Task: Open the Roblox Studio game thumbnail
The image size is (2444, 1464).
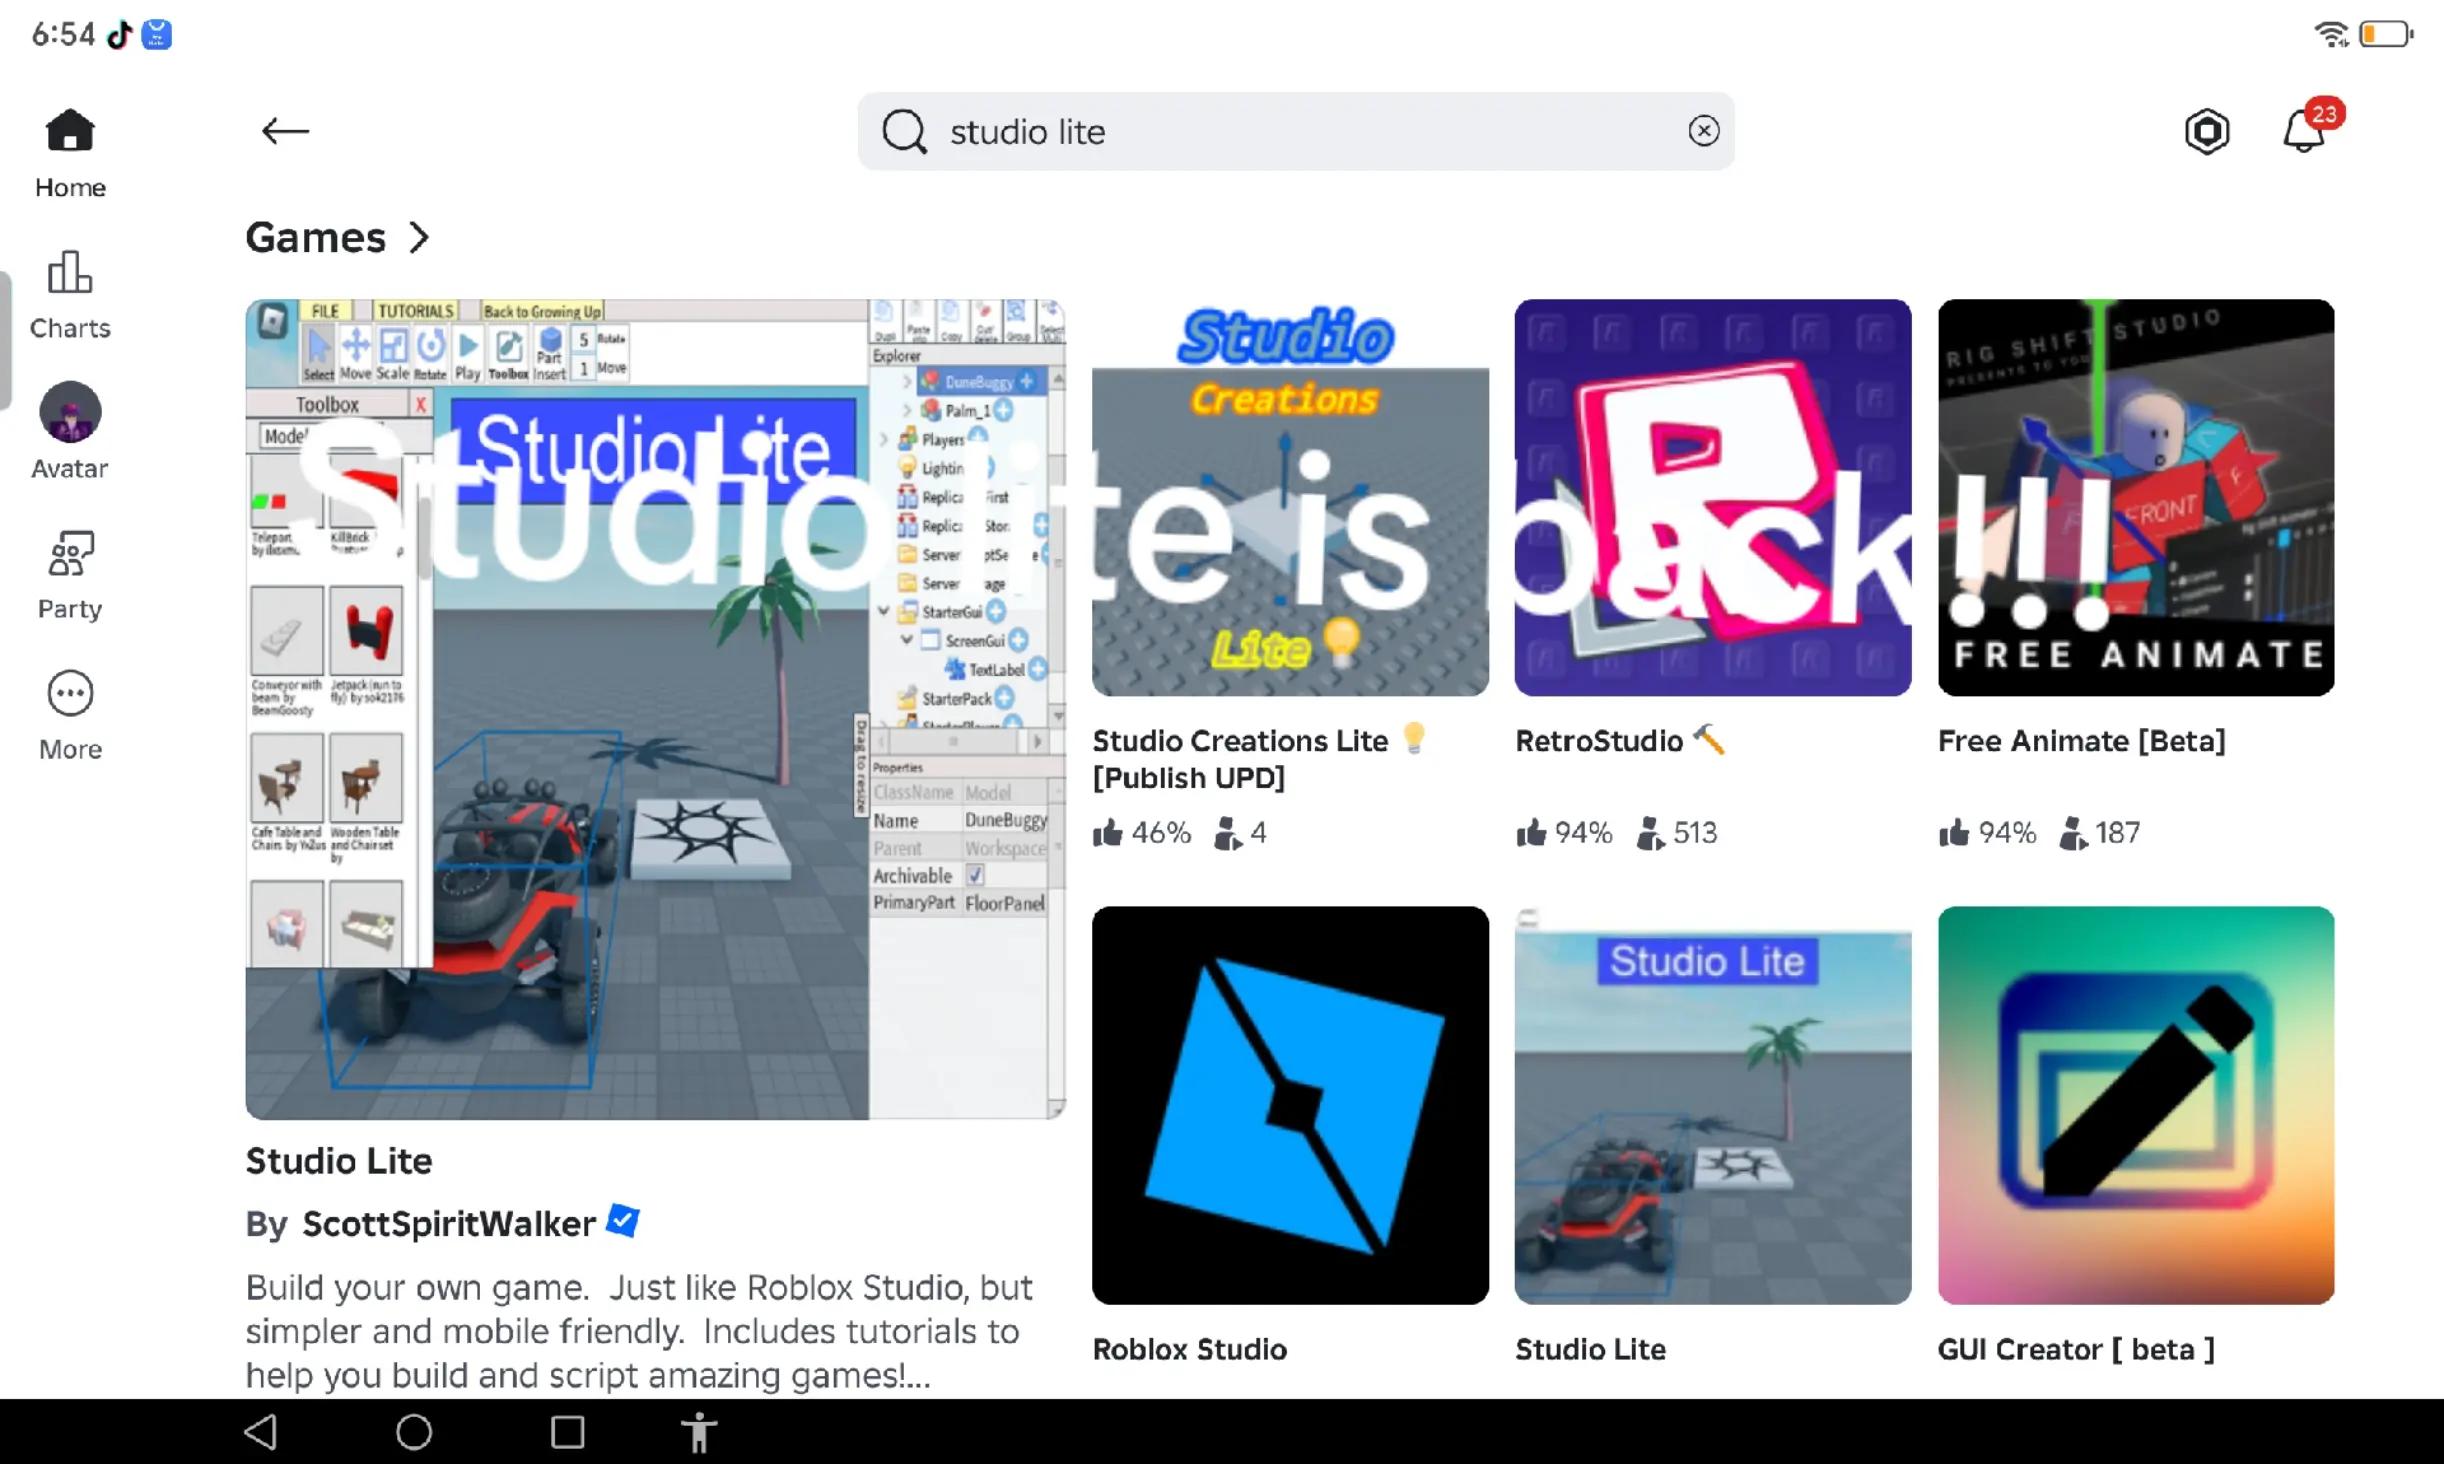Action: (x=1290, y=1105)
